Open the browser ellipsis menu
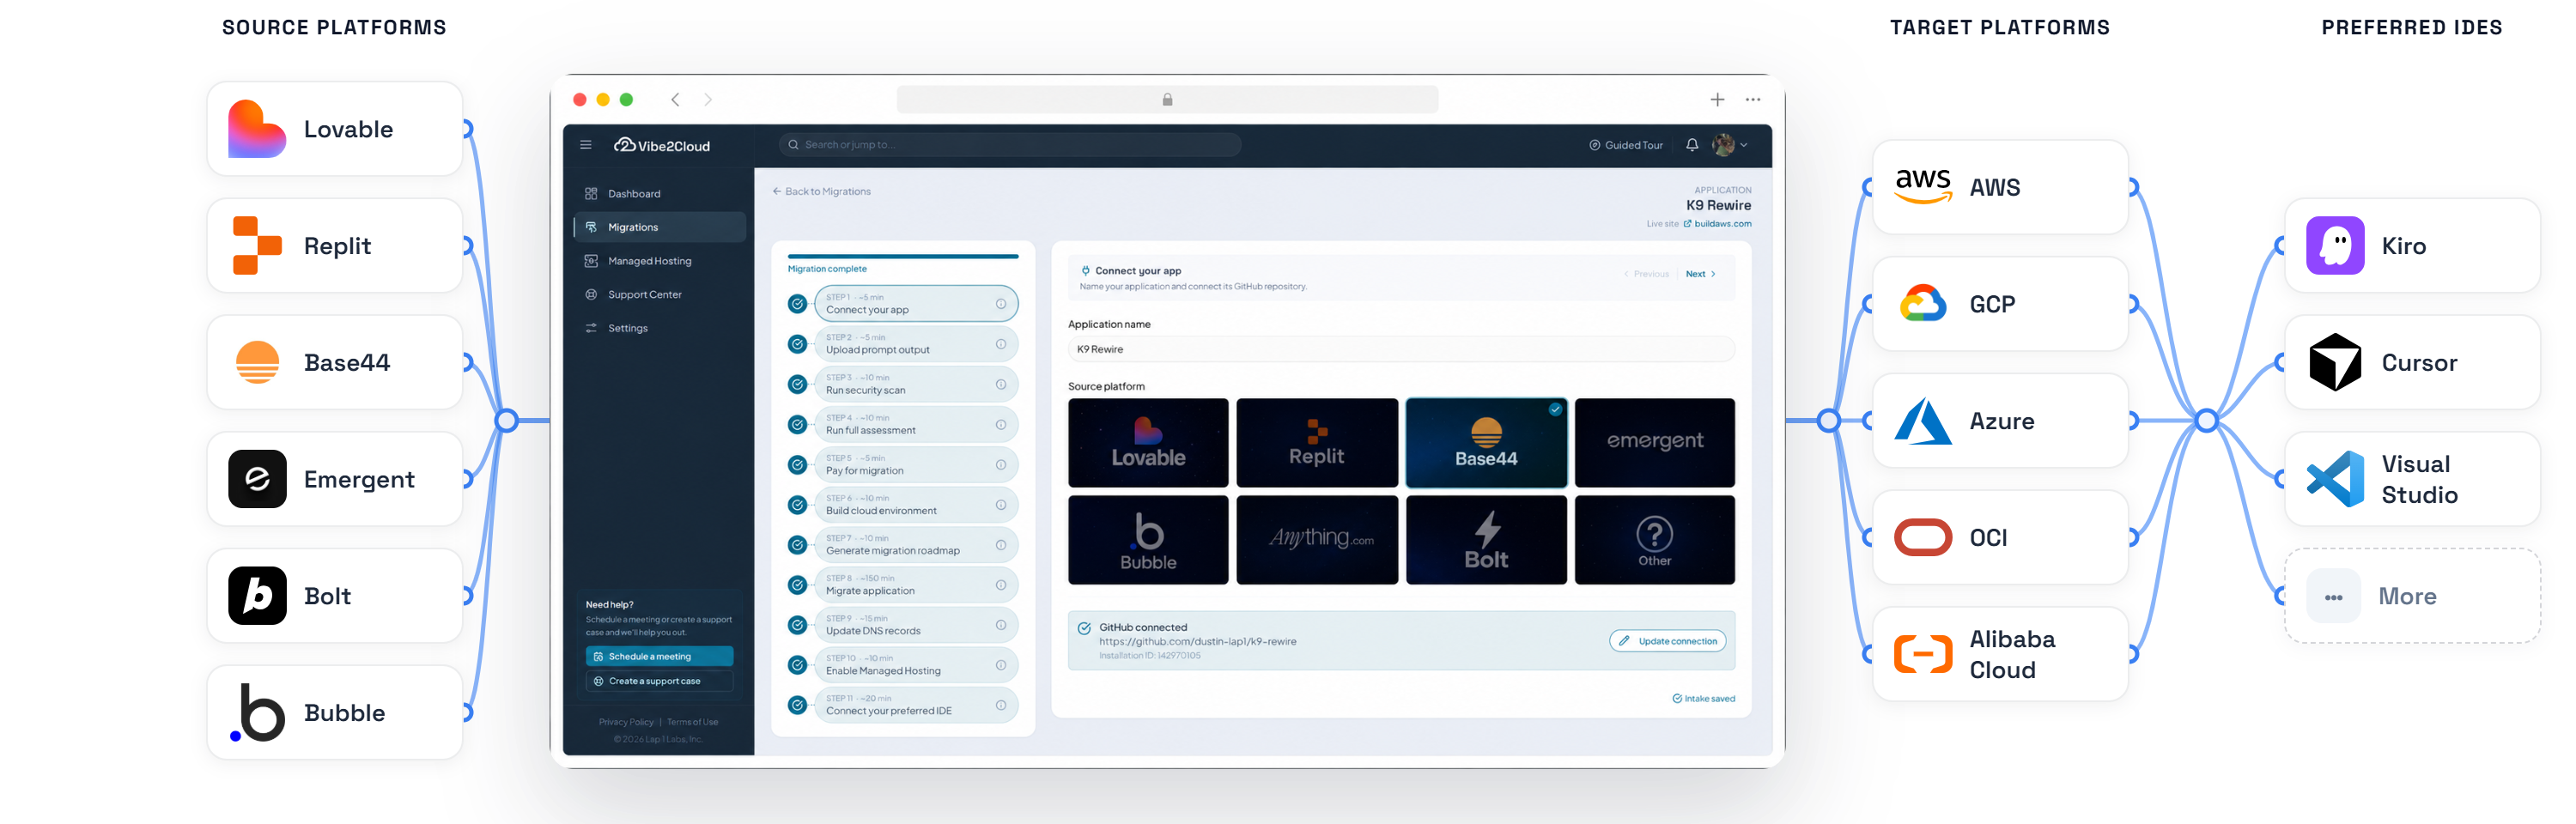The image size is (2576, 824). tap(1753, 100)
